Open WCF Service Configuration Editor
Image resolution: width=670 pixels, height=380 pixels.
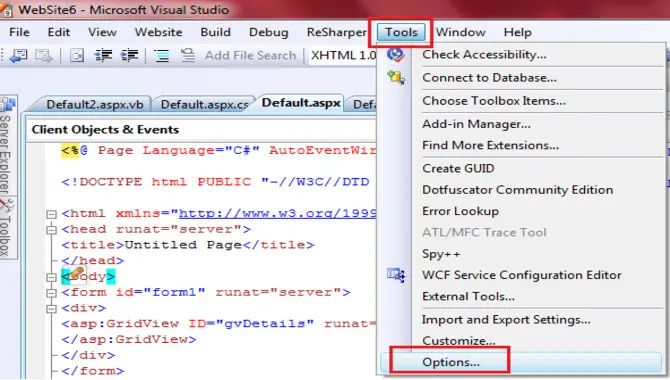tap(521, 275)
